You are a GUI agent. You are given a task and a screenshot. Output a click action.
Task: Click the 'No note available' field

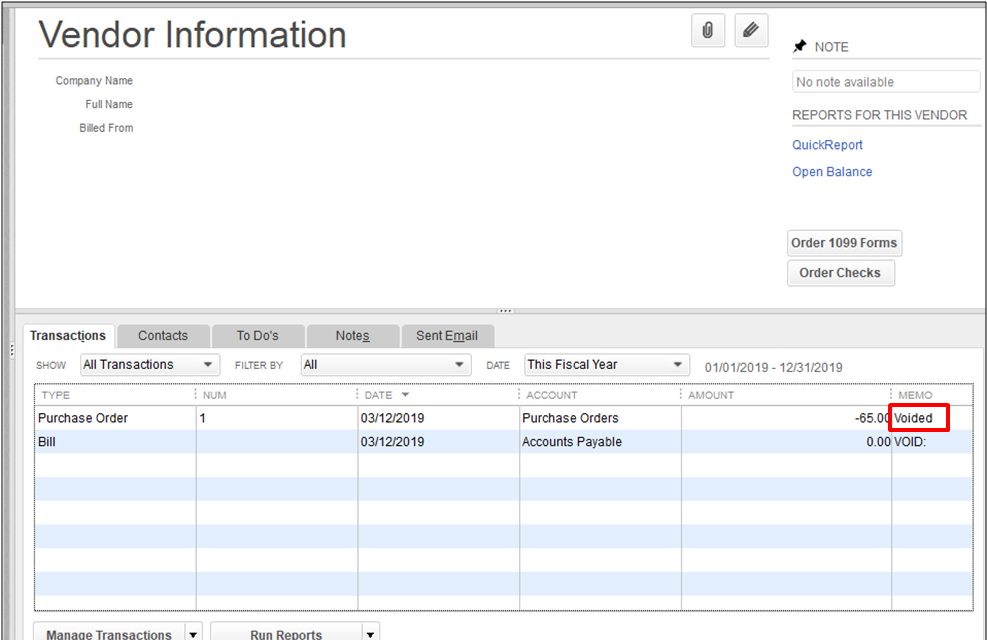click(886, 82)
